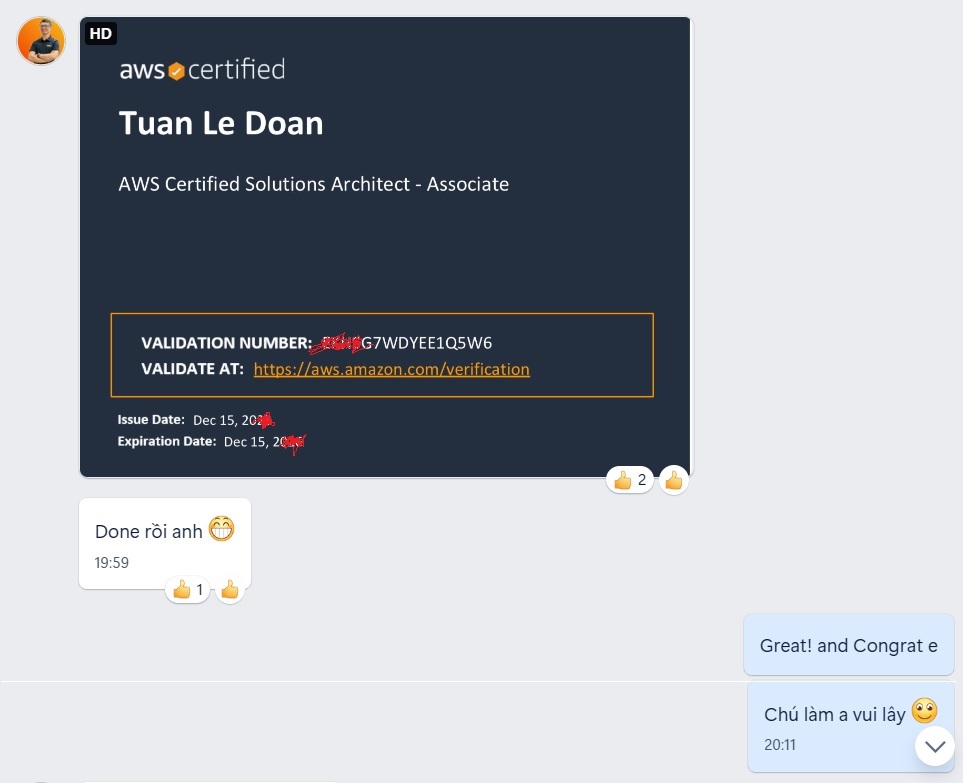Click the aws certified logo in the image
The image size is (963, 783).
coord(202,70)
